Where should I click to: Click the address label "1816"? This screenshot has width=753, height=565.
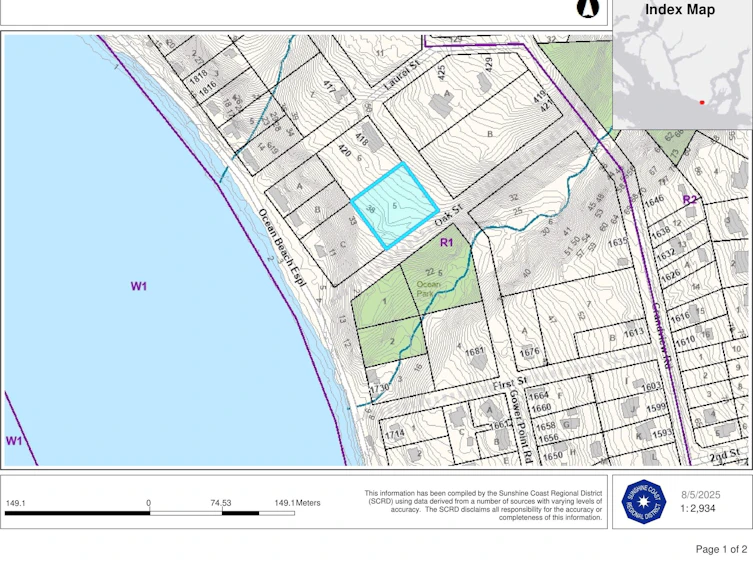207,88
